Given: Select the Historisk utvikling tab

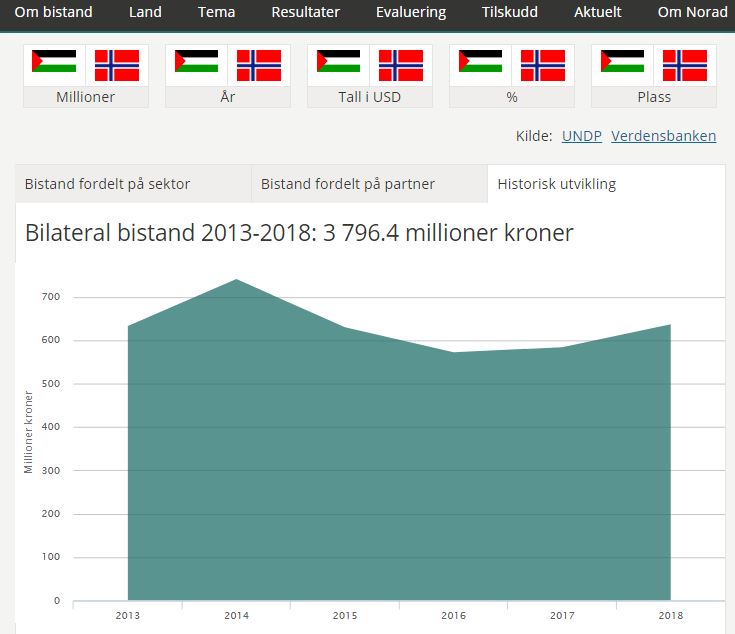Looking at the screenshot, I should (x=556, y=184).
